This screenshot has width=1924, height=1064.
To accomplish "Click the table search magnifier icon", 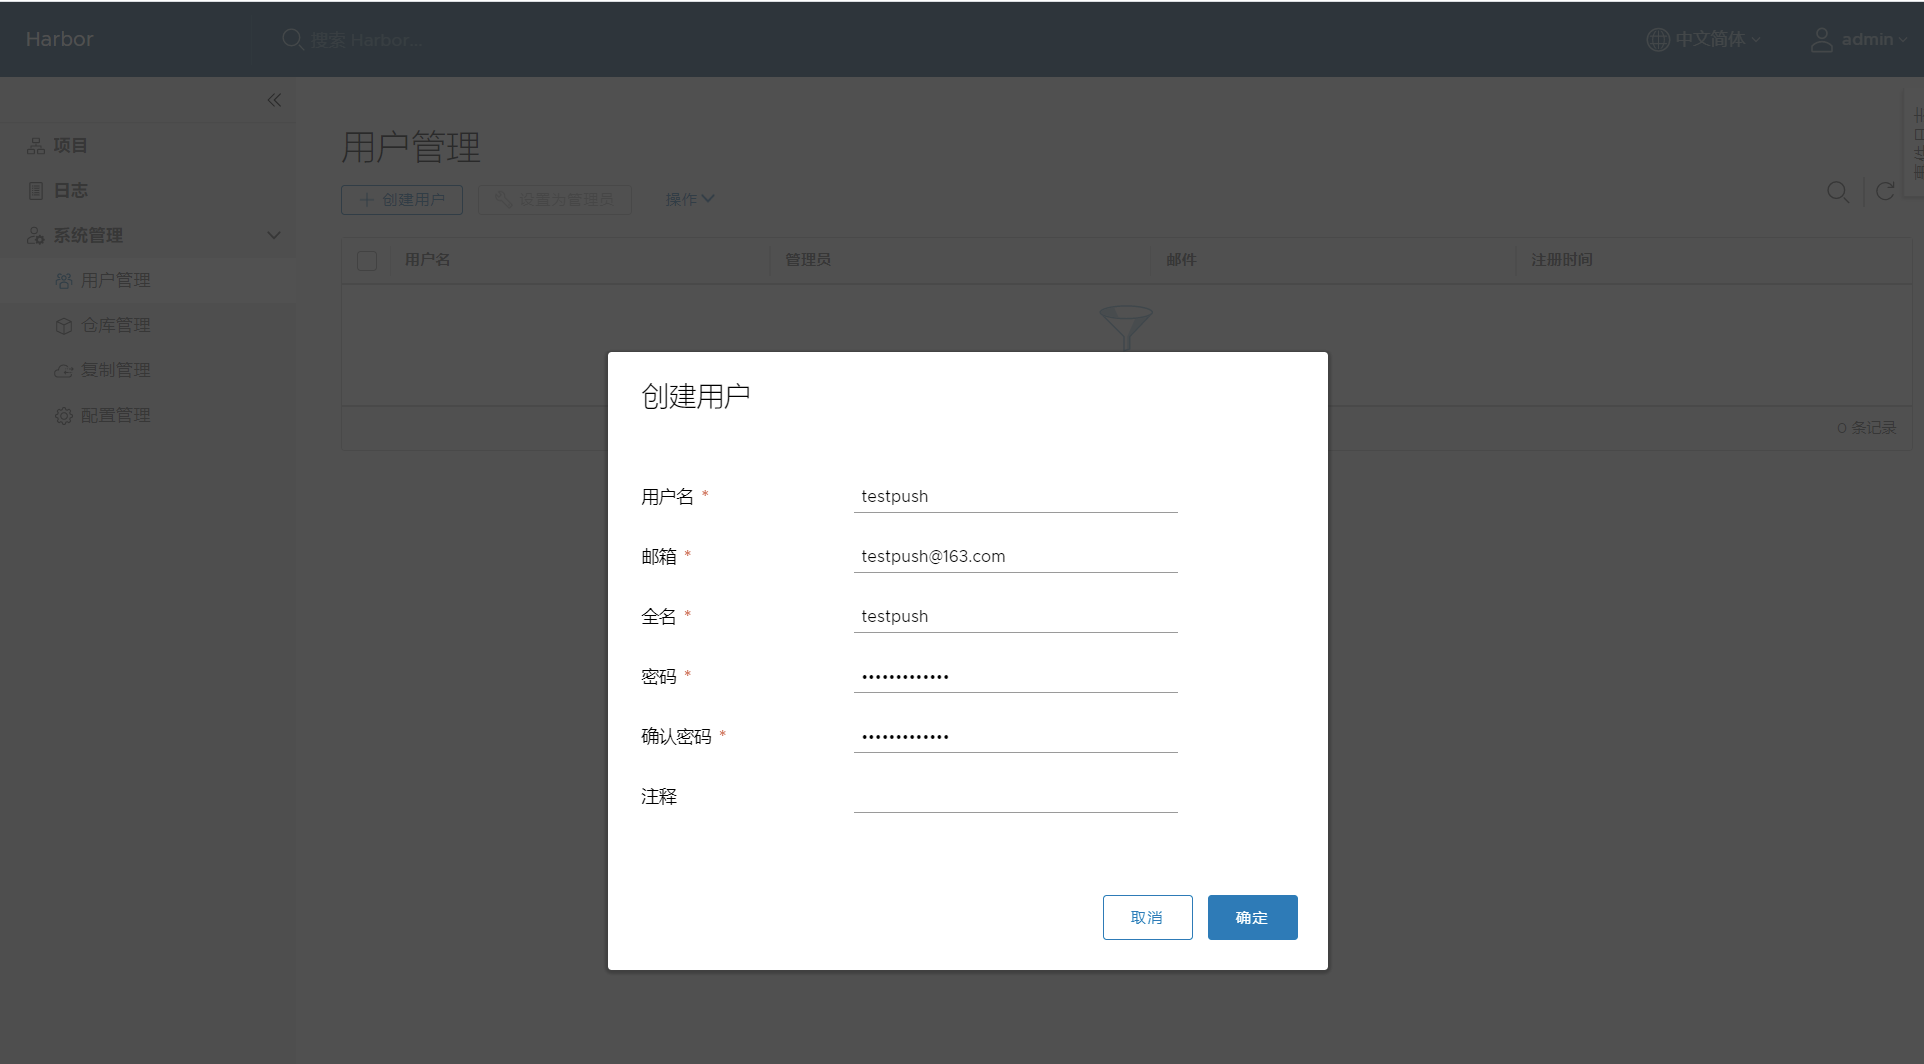I will coord(1837,192).
